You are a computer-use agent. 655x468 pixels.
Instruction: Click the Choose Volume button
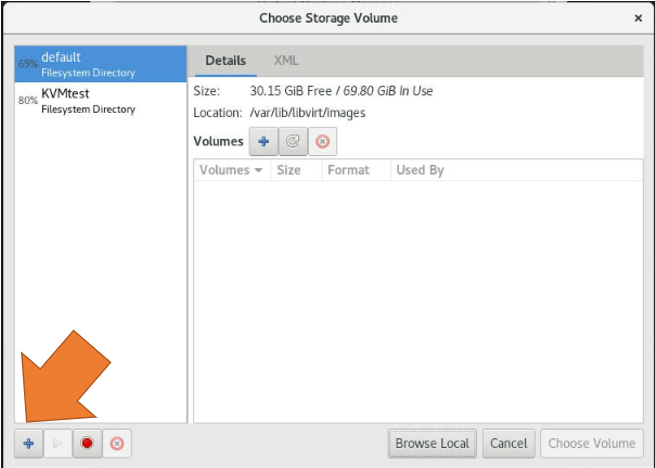point(591,443)
